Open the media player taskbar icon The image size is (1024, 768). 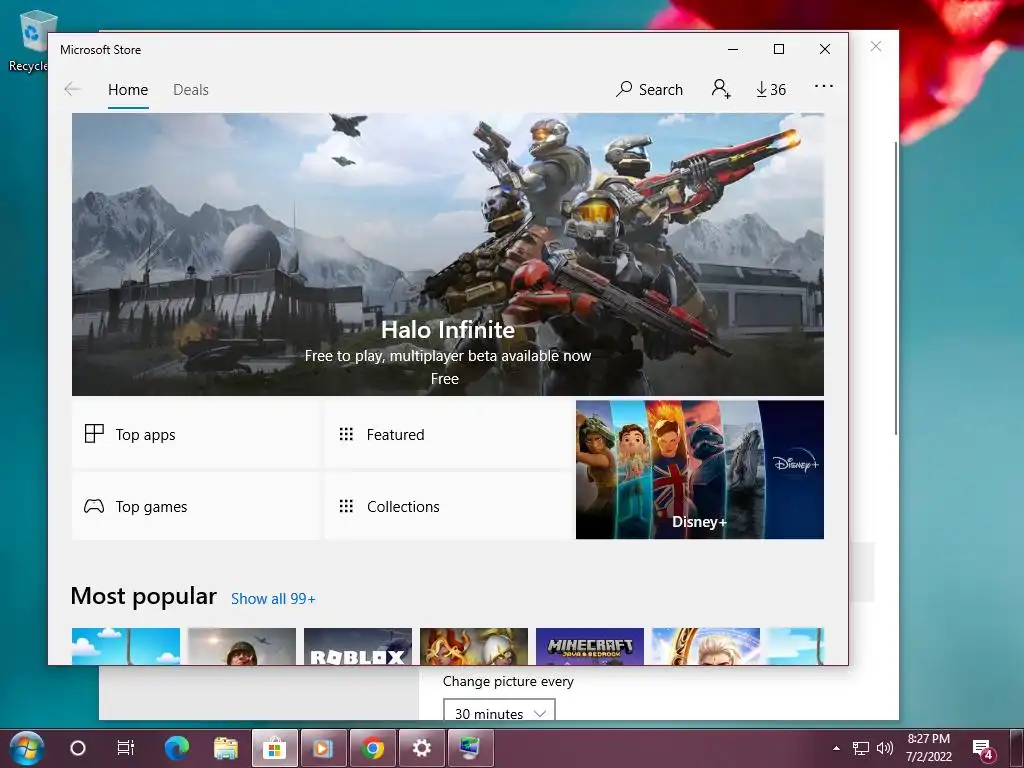pos(323,748)
